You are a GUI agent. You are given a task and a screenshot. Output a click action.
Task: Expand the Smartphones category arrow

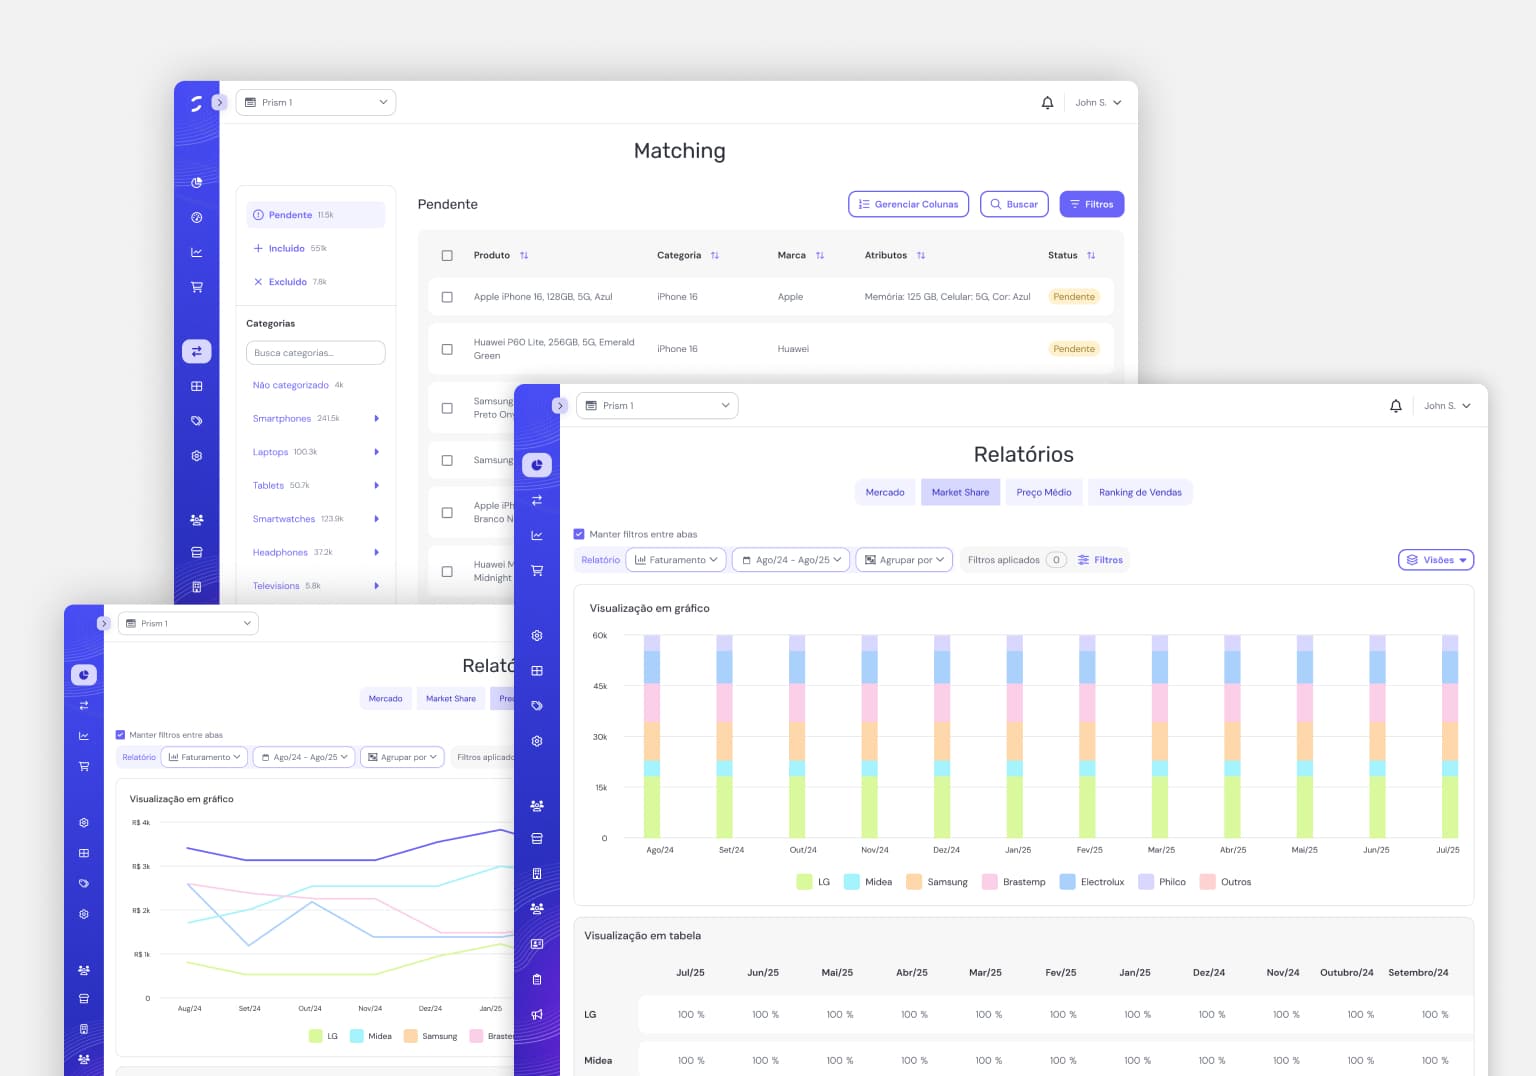(x=377, y=419)
